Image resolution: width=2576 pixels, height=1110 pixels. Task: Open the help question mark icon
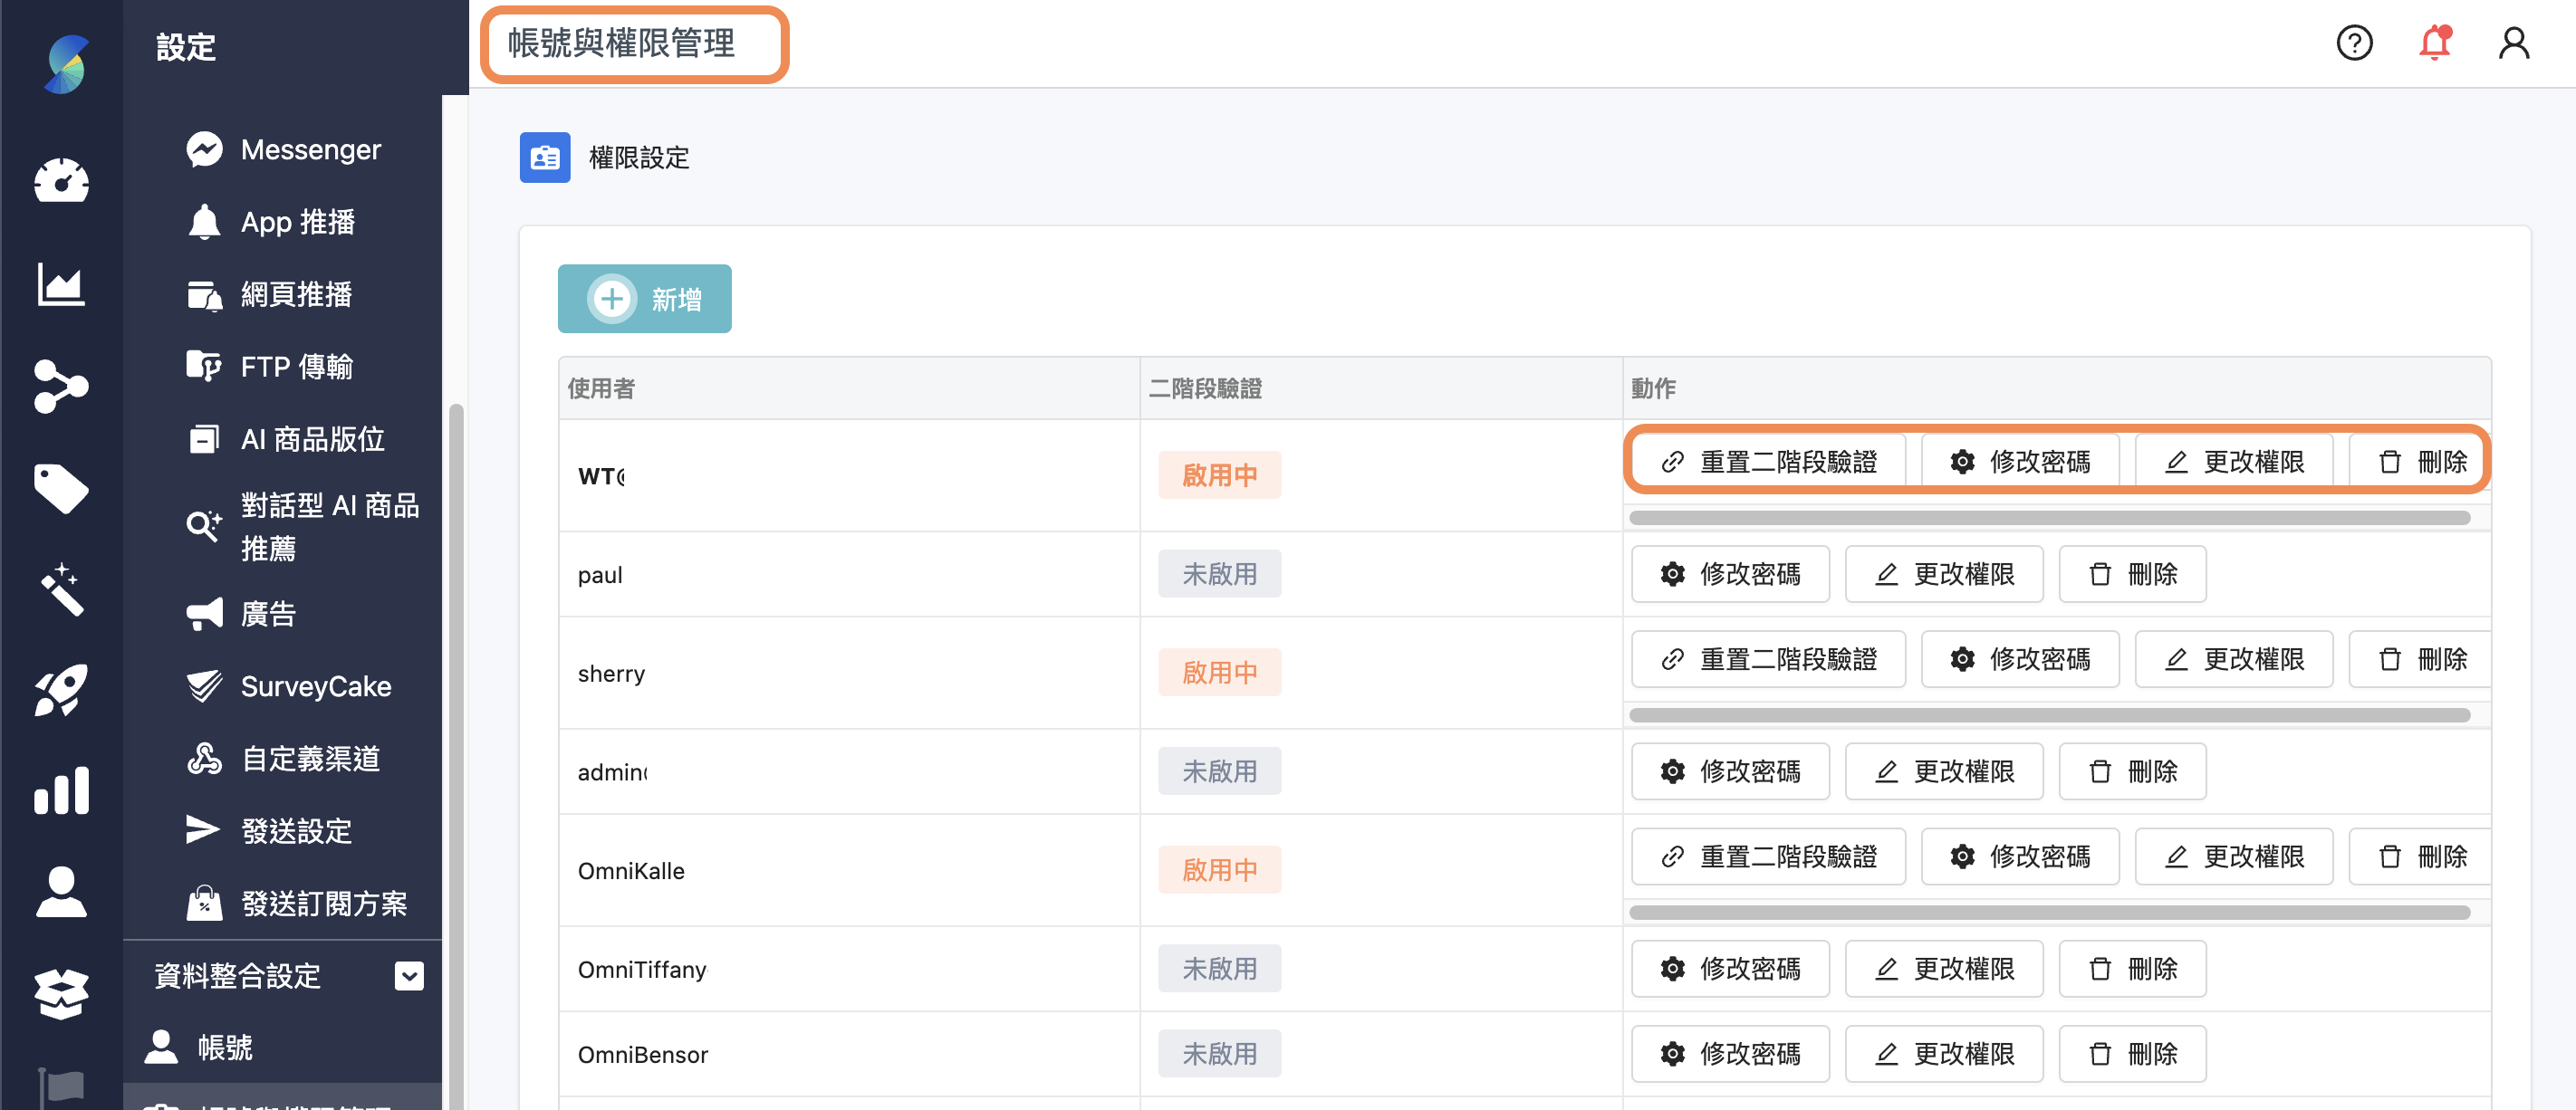2354,43
